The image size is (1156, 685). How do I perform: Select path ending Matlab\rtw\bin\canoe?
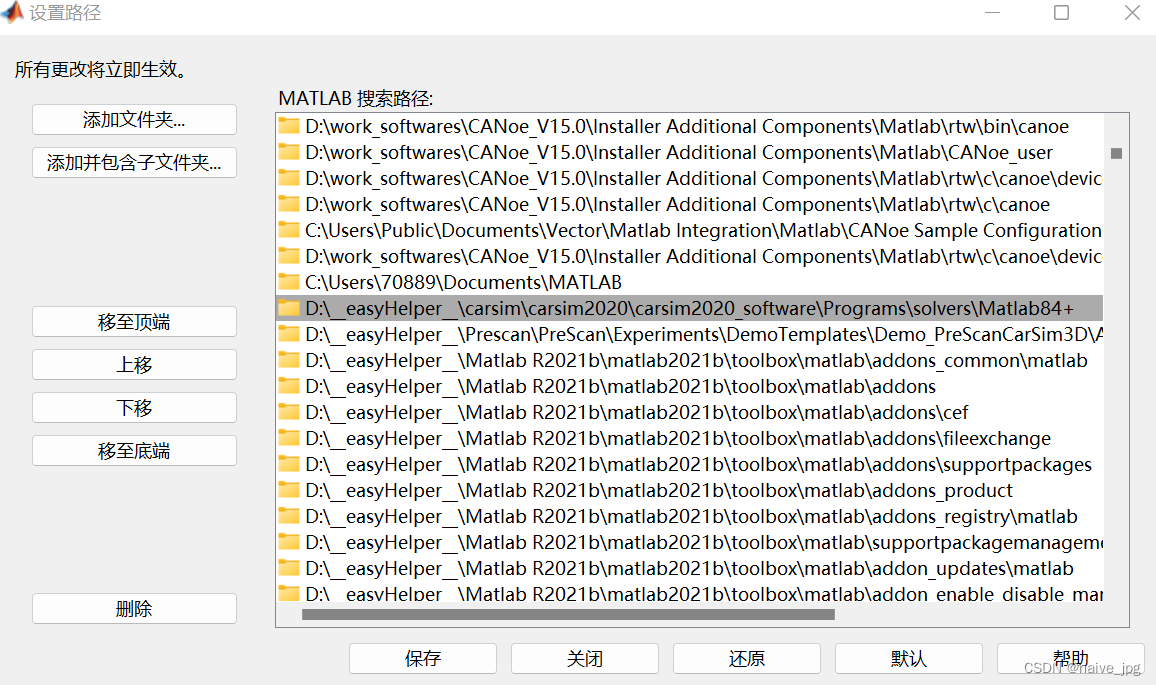point(689,126)
